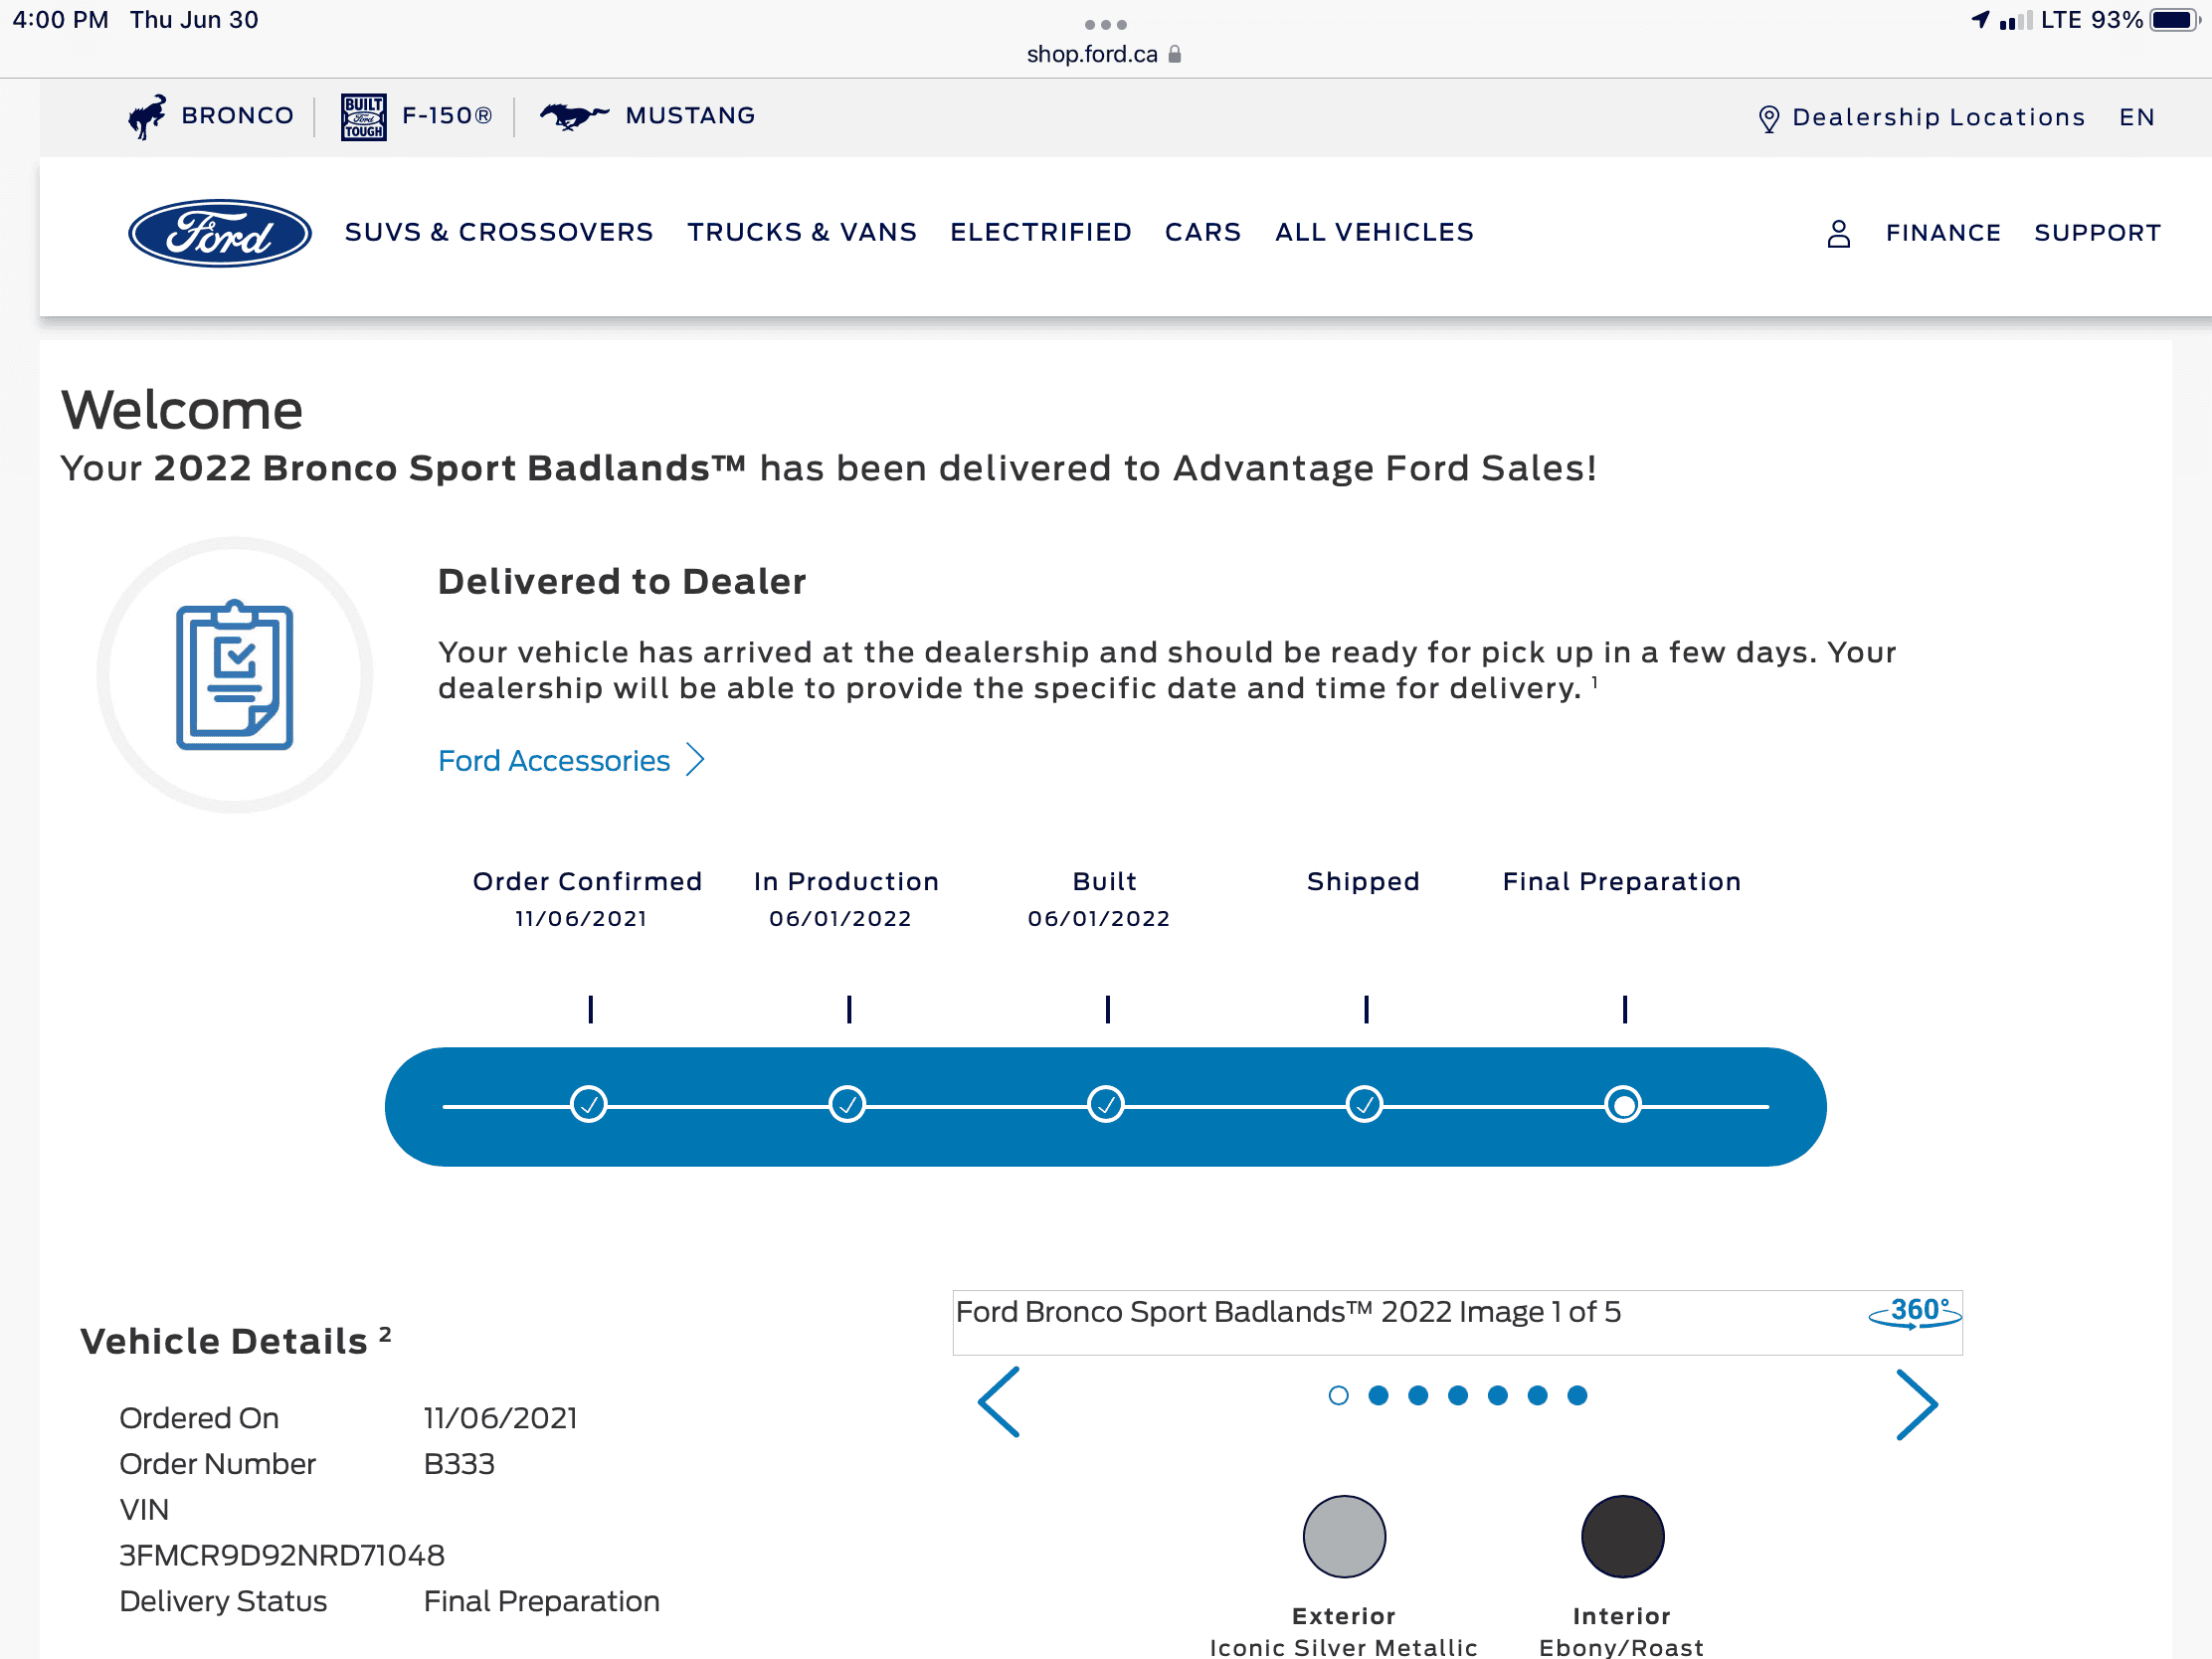Screen dimensions: 2212x1659
Task: Click the Built Ford Tough F-150 badge
Action: pyautogui.click(x=363, y=117)
